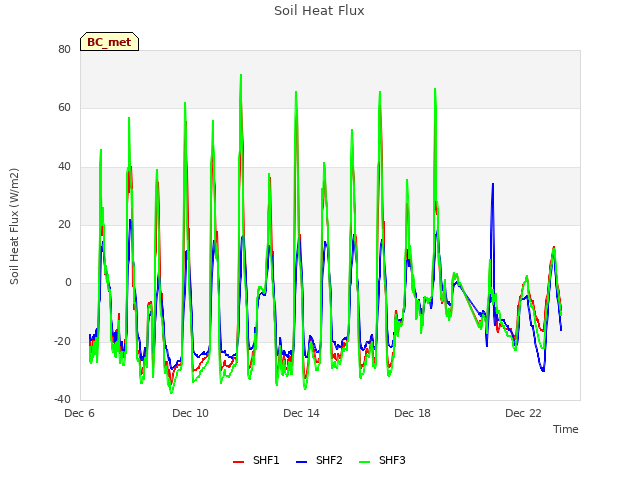Click the Time x-axis title
The image size is (640, 480).
(x=566, y=429)
